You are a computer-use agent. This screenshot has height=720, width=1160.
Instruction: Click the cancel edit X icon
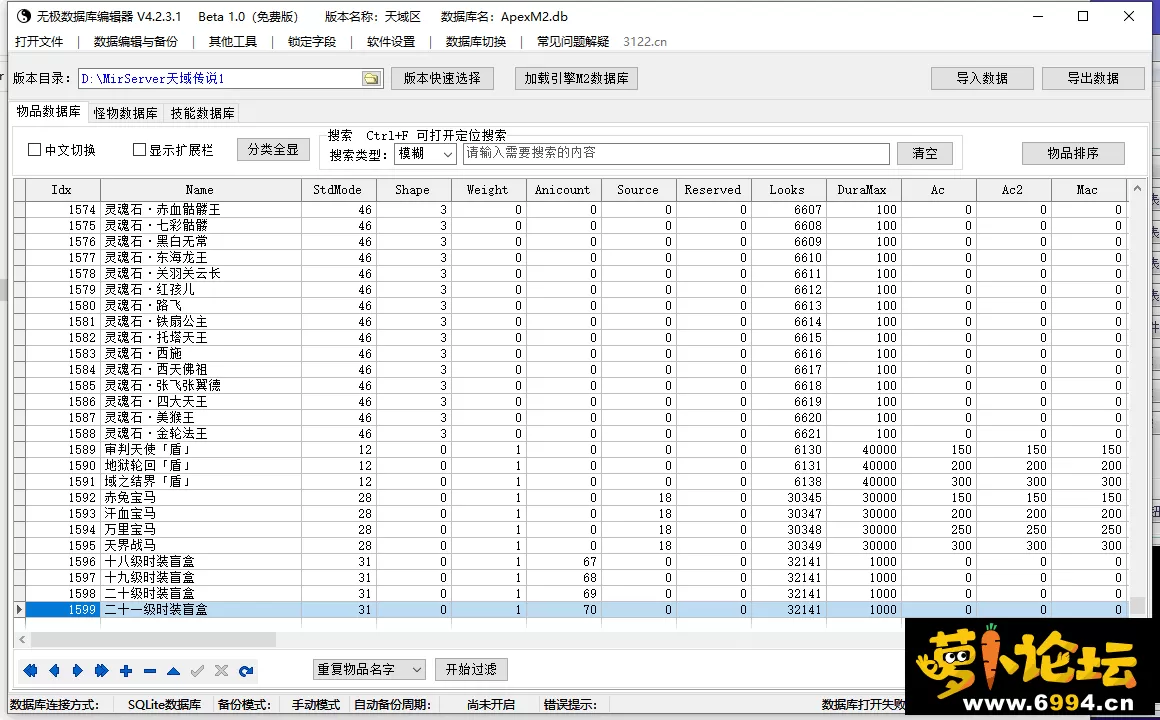pyautogui.click(x=221, y=671)
